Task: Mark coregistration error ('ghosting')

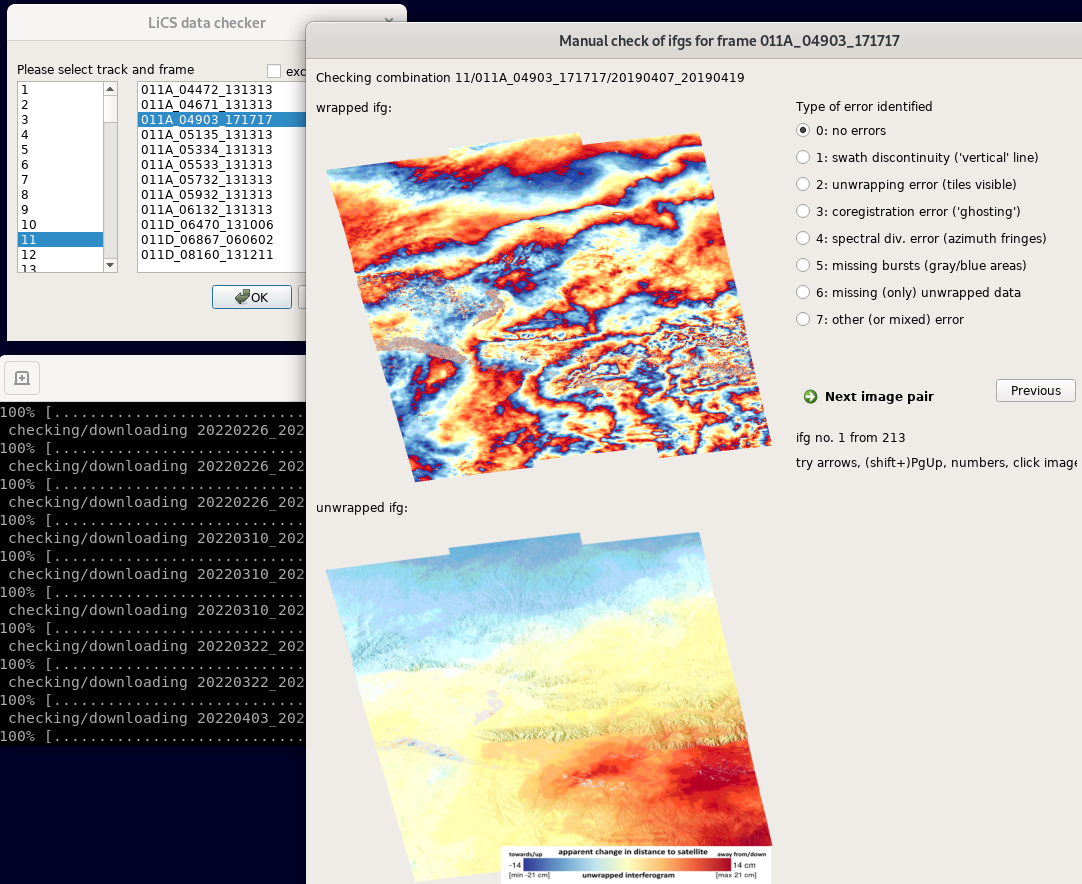Action: (908, 211)
